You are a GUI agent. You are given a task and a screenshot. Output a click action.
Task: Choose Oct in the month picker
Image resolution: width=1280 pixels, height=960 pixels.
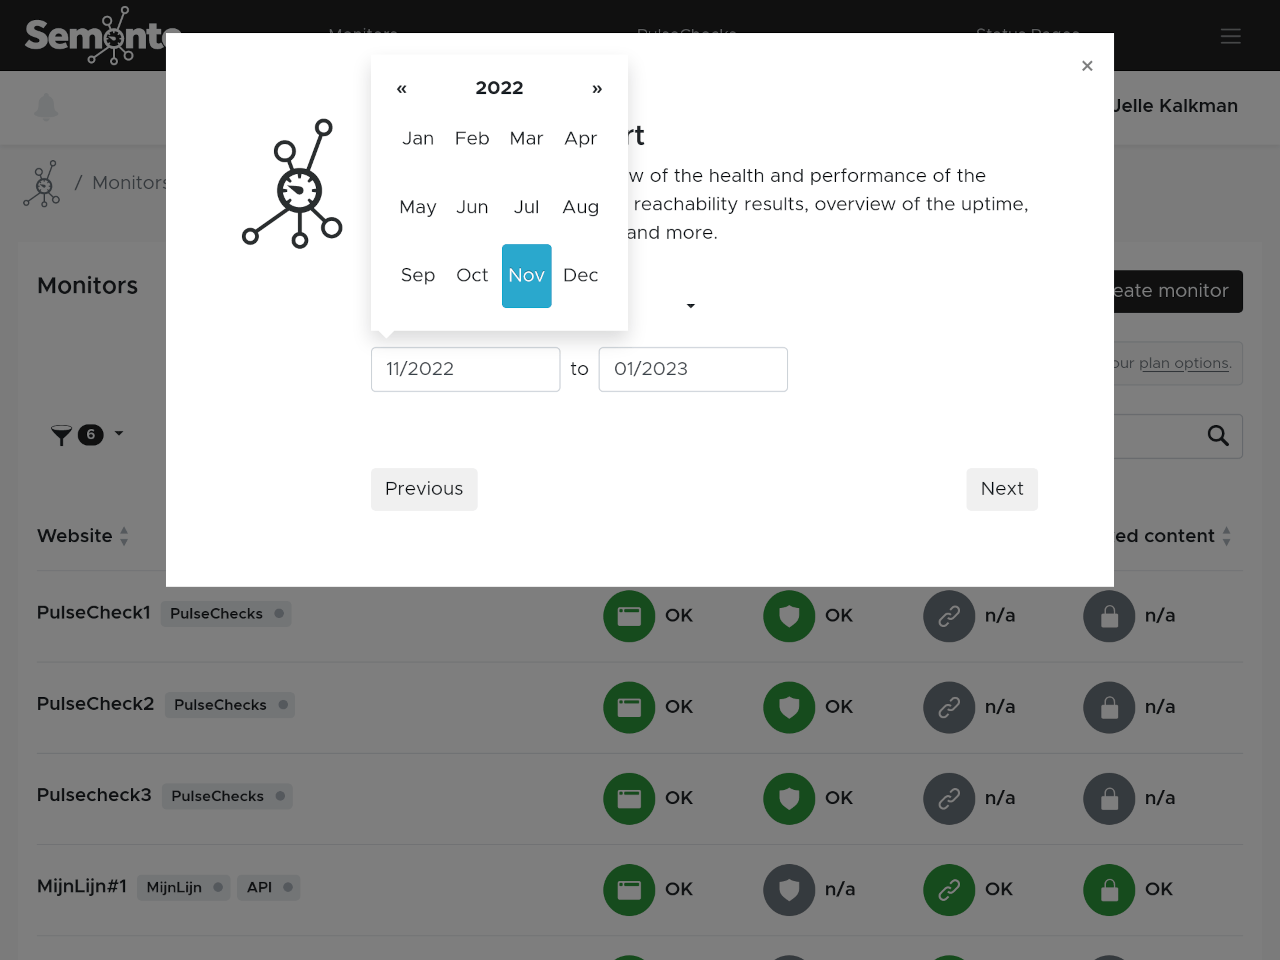pyautogui.click(x=472, y=275)
